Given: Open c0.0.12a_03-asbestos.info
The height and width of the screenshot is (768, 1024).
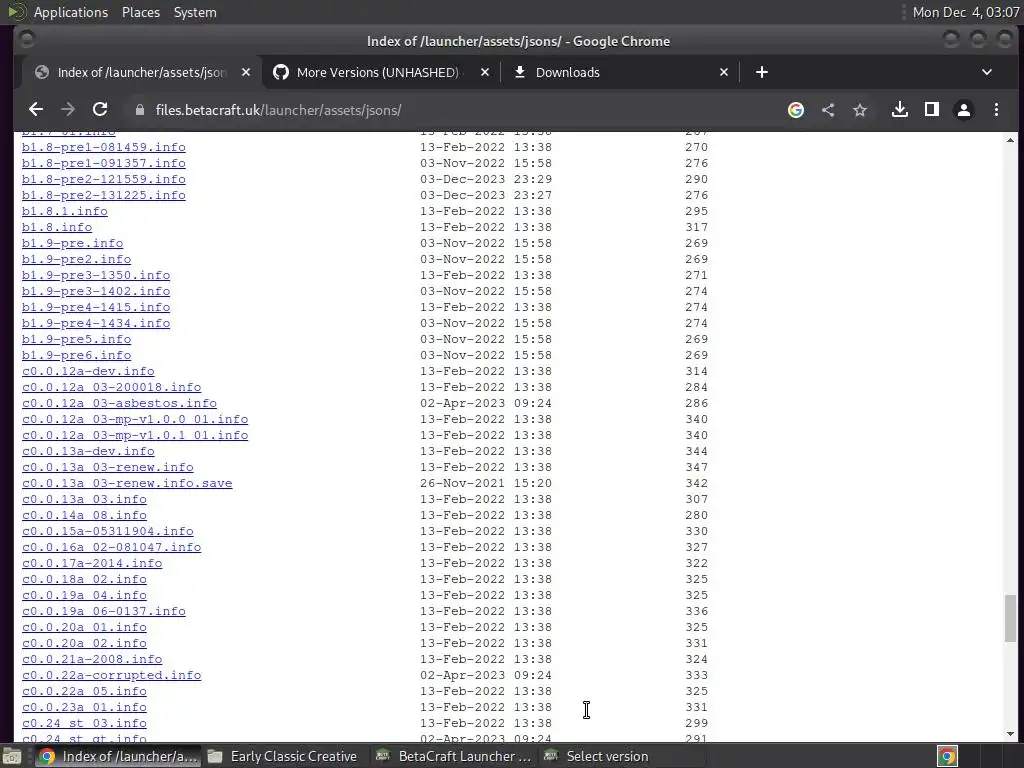Looking at the screenshot, I should [x=119, y=403].
